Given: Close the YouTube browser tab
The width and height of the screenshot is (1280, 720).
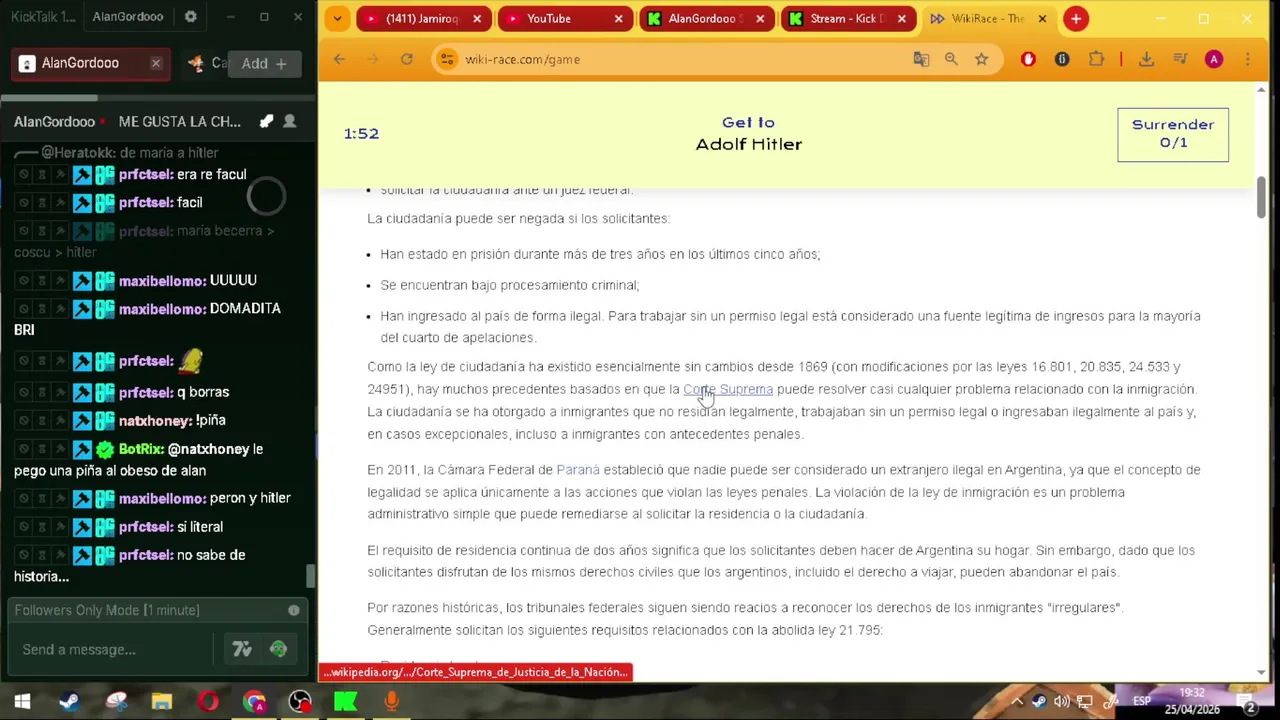Looking at the screenshot, I should click(618, 18).
